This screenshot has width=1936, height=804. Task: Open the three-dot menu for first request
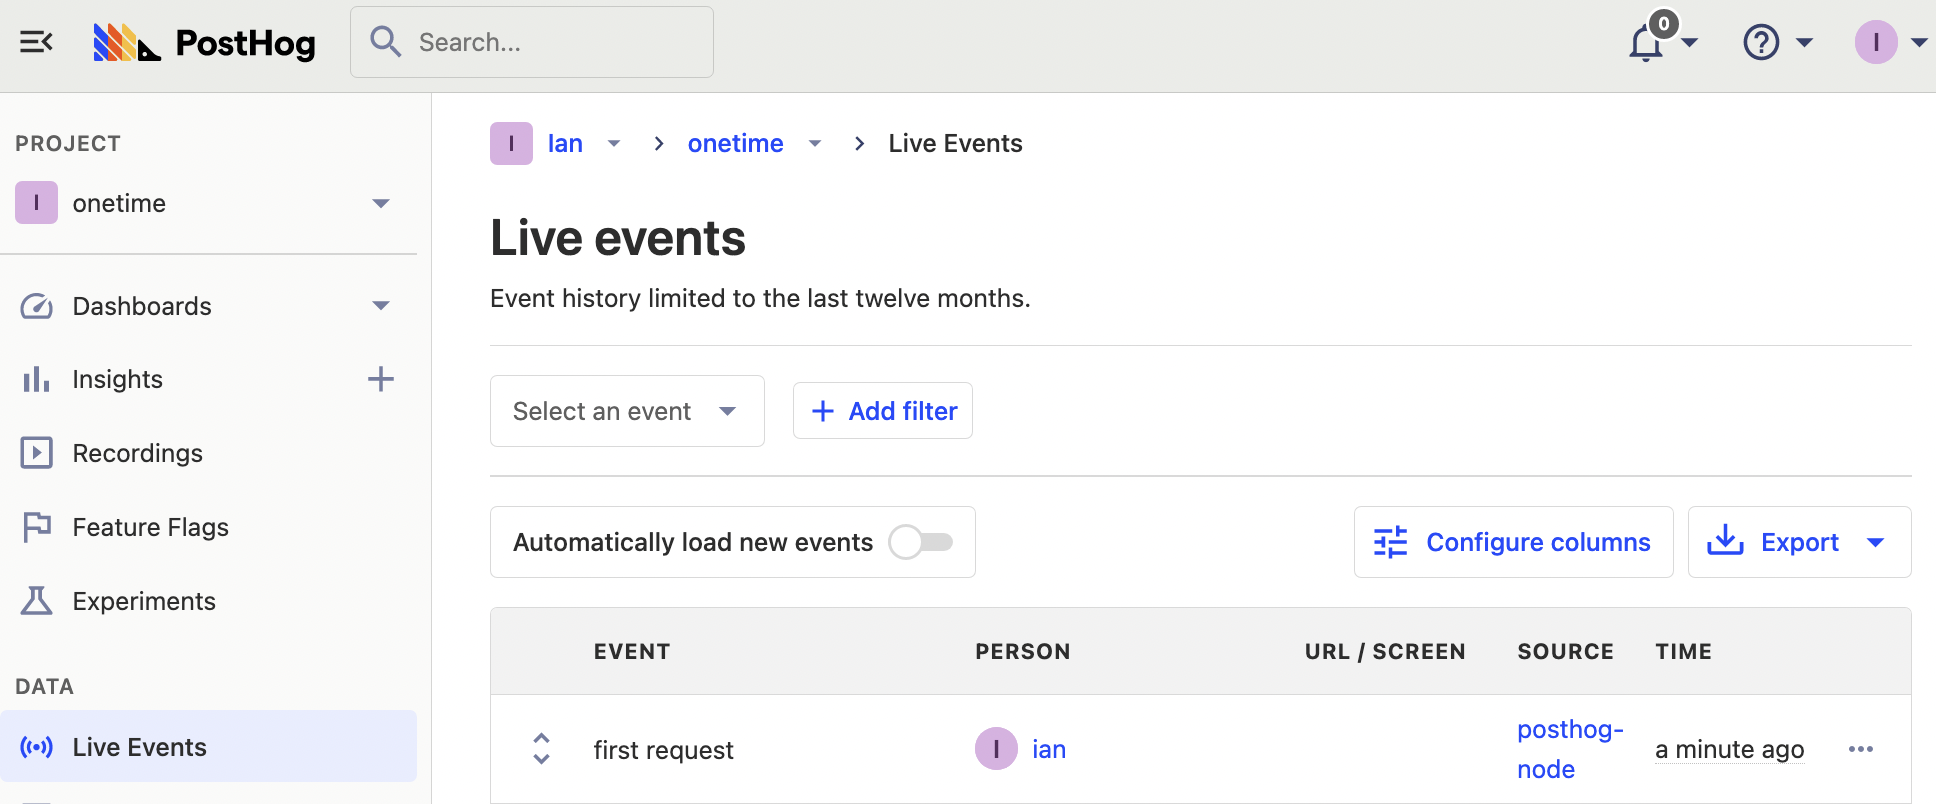1860,749
